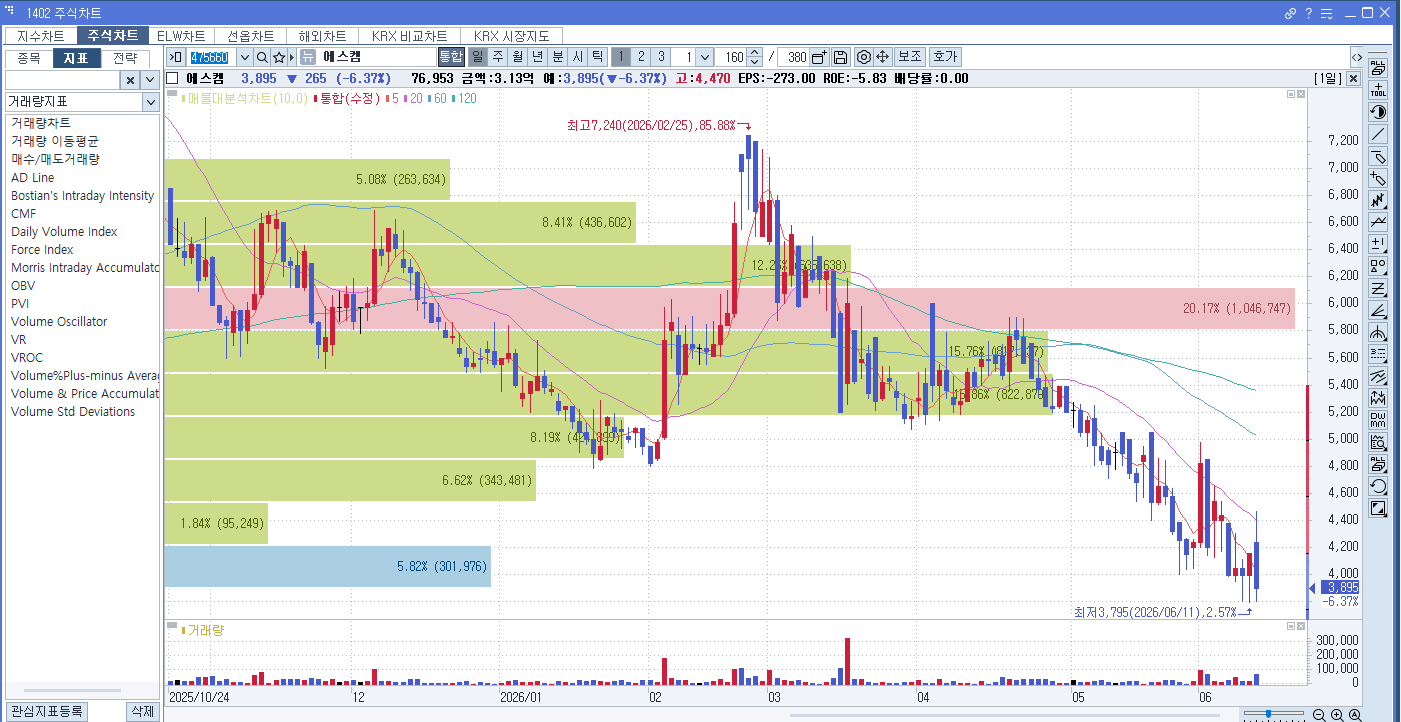
Task: Select the 월 monthly period button
Action: pos(517,57)
